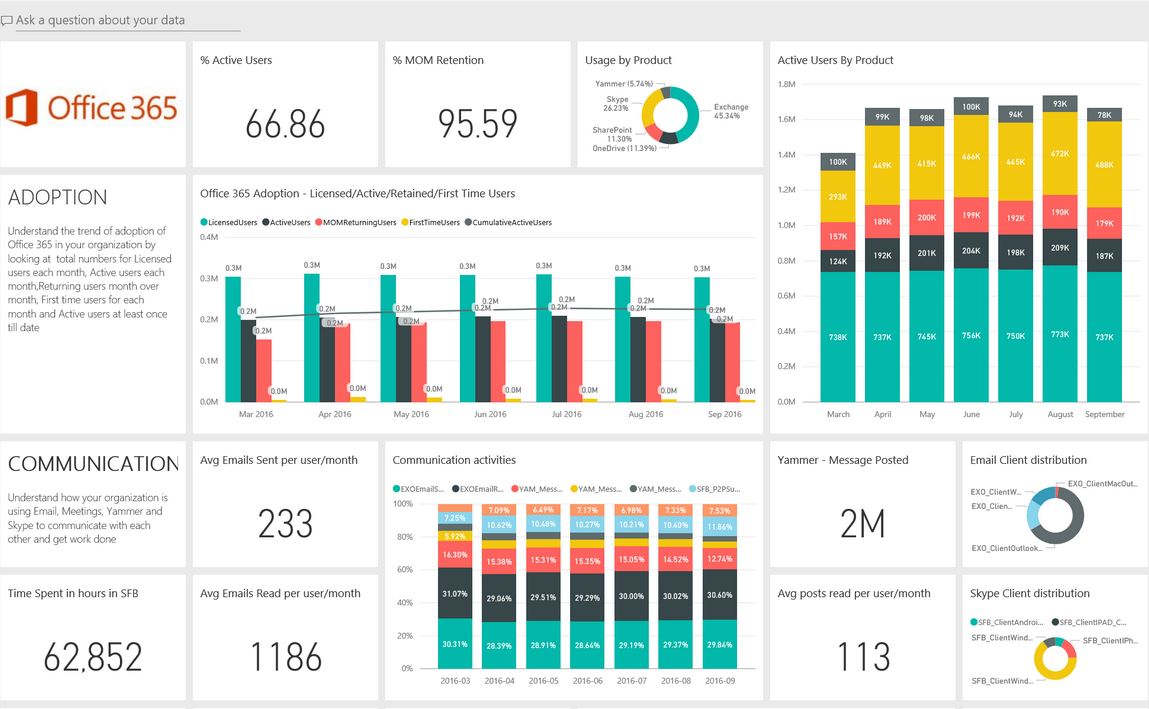Select the Mar 2016 teal bar in adoption chart
Image resolution: width=1149 pixels, height=709 pixels.
tap(232, 340)
